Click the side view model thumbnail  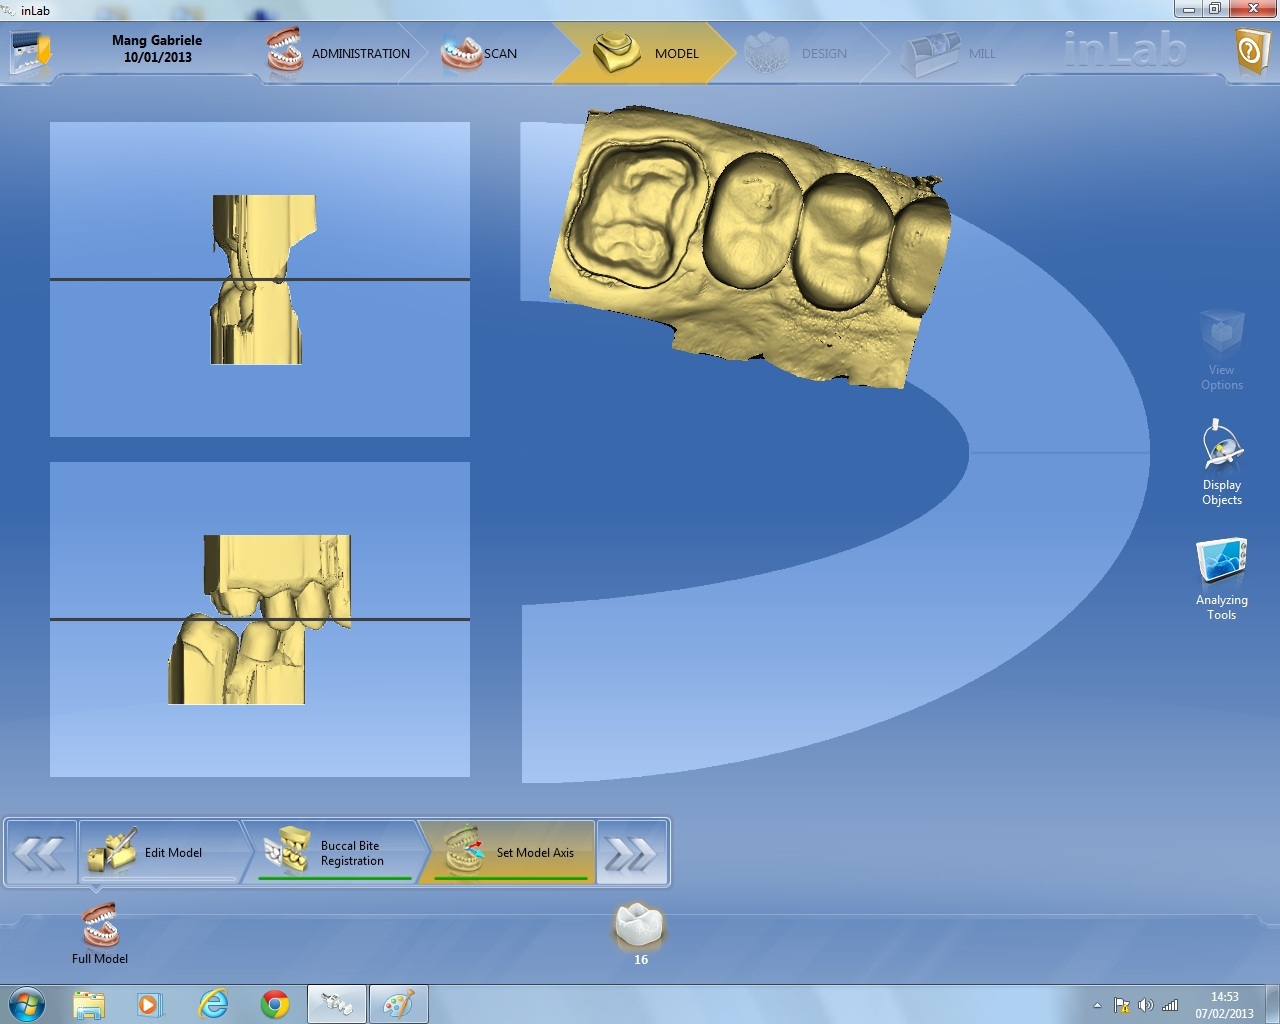260,279
